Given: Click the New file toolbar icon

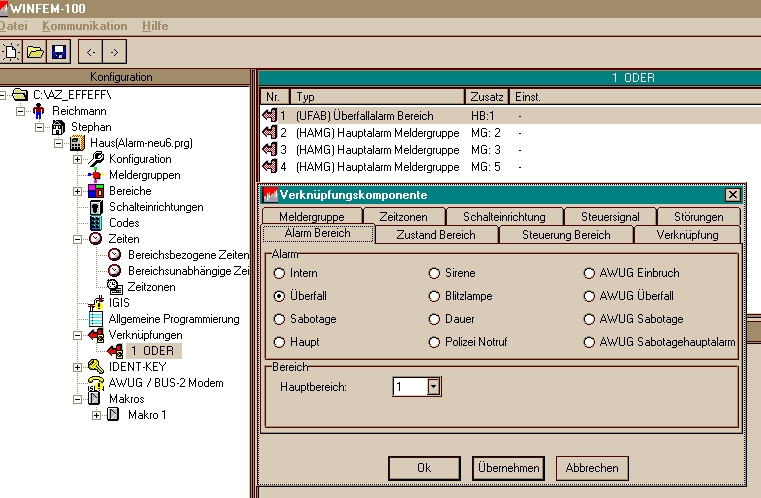Looking at the screenshot, I should click(x=13, y=51).
